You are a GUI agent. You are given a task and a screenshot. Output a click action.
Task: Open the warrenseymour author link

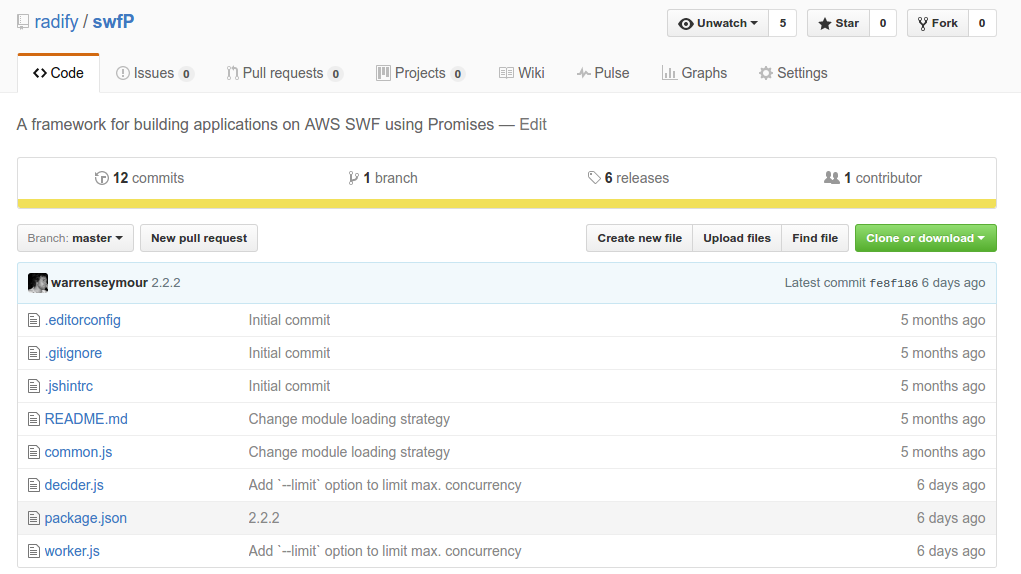tap(99, 282)
